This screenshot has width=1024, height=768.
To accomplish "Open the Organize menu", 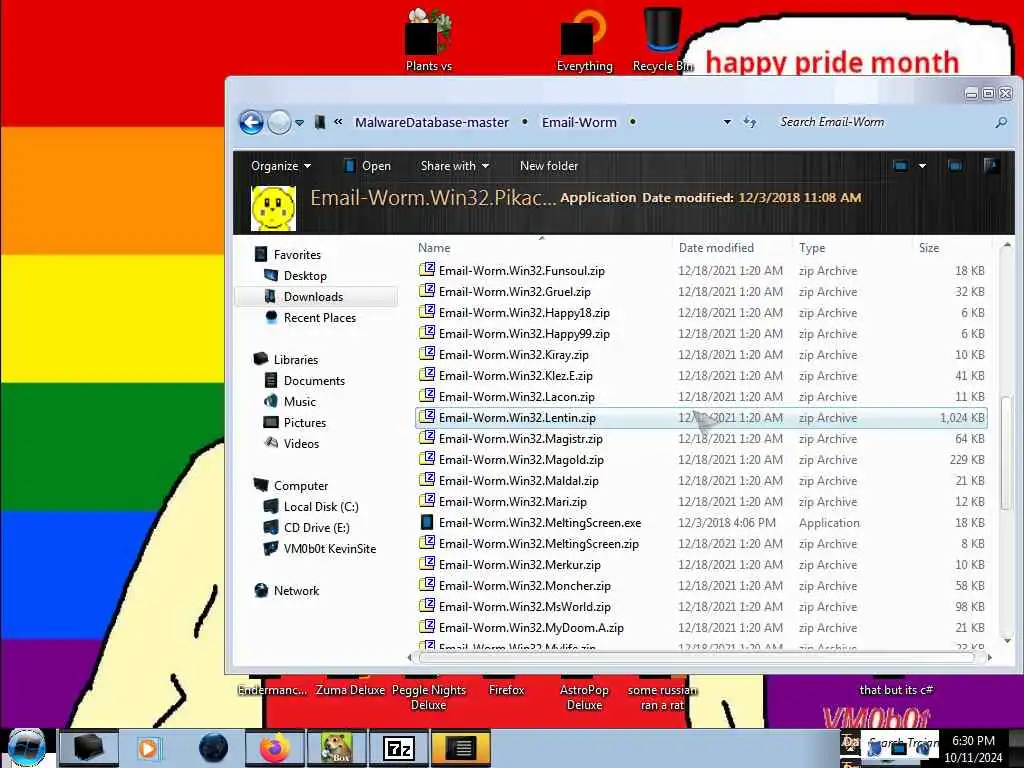I will [281, 166].
